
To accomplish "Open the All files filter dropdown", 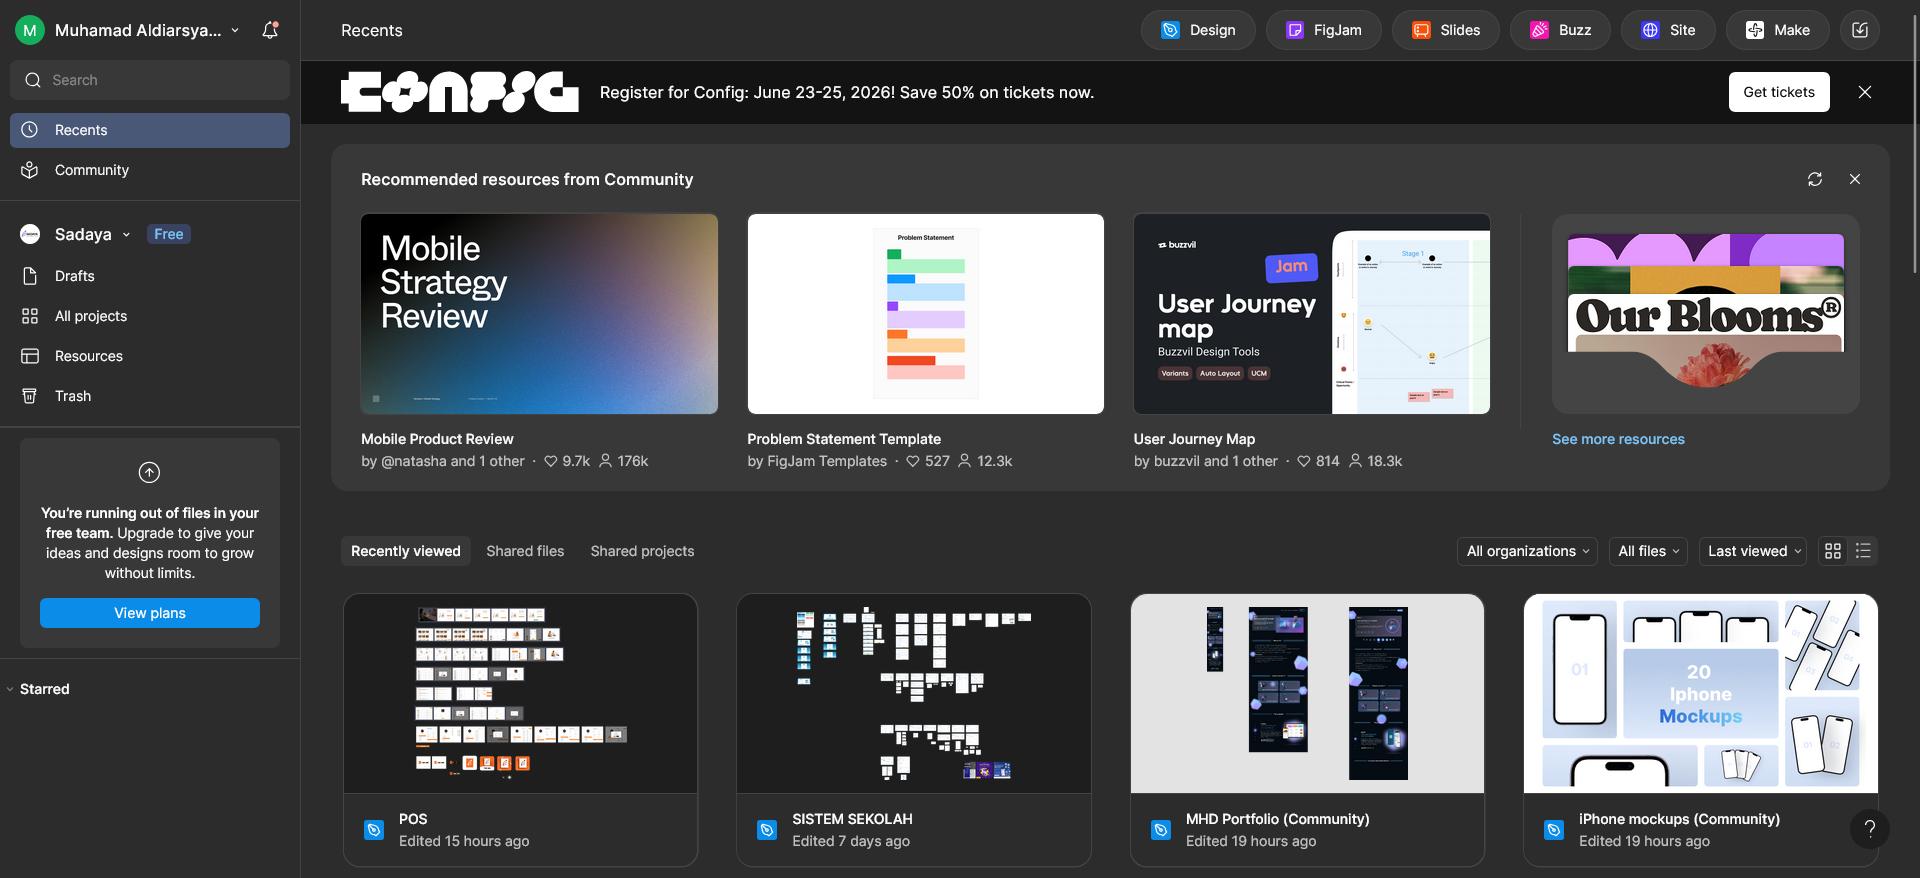I will [x=1648, y=551].
